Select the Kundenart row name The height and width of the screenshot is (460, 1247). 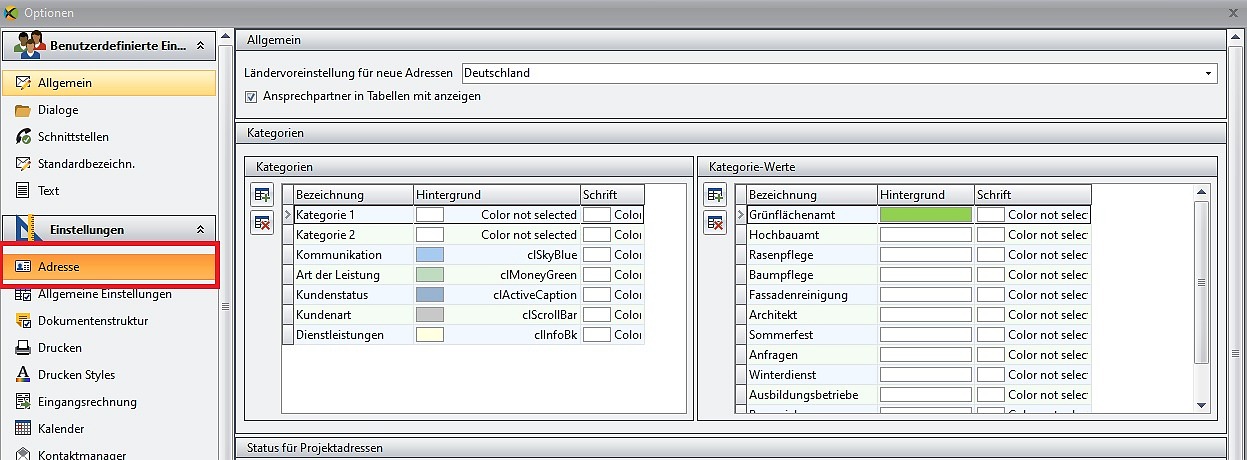pyautogui.click(x=324, y=315)
